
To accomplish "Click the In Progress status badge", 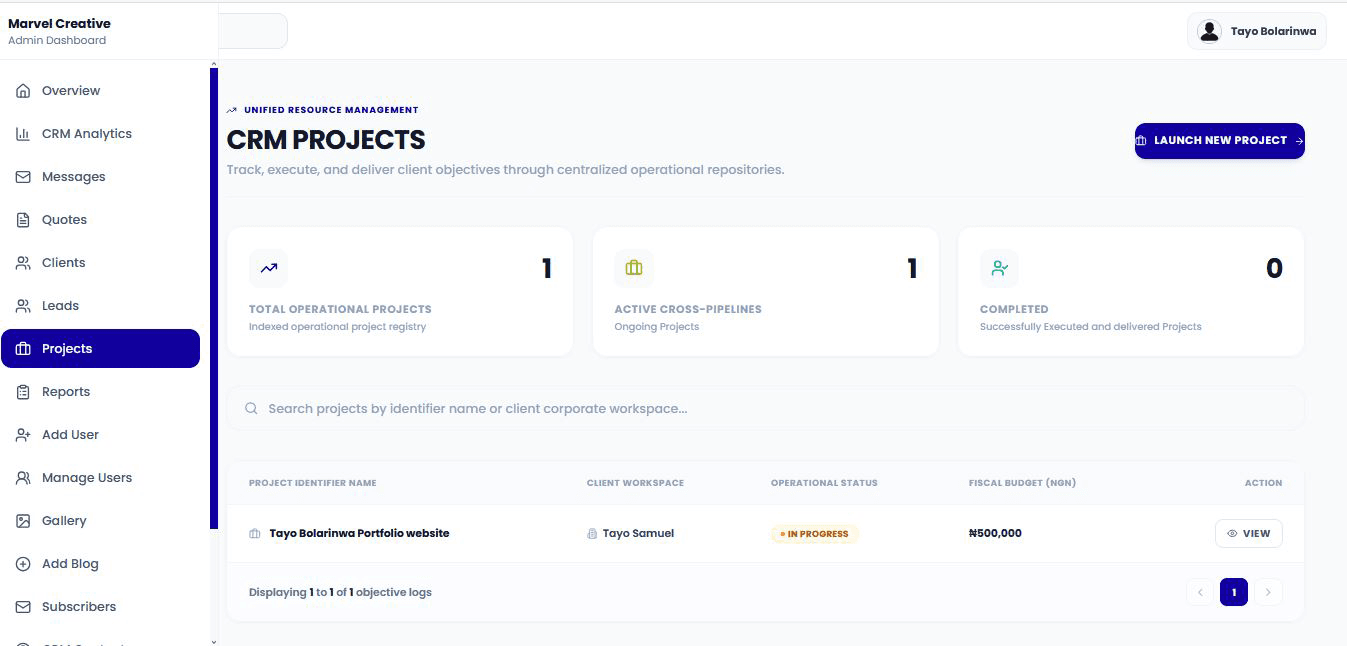I will click(814, 534).
